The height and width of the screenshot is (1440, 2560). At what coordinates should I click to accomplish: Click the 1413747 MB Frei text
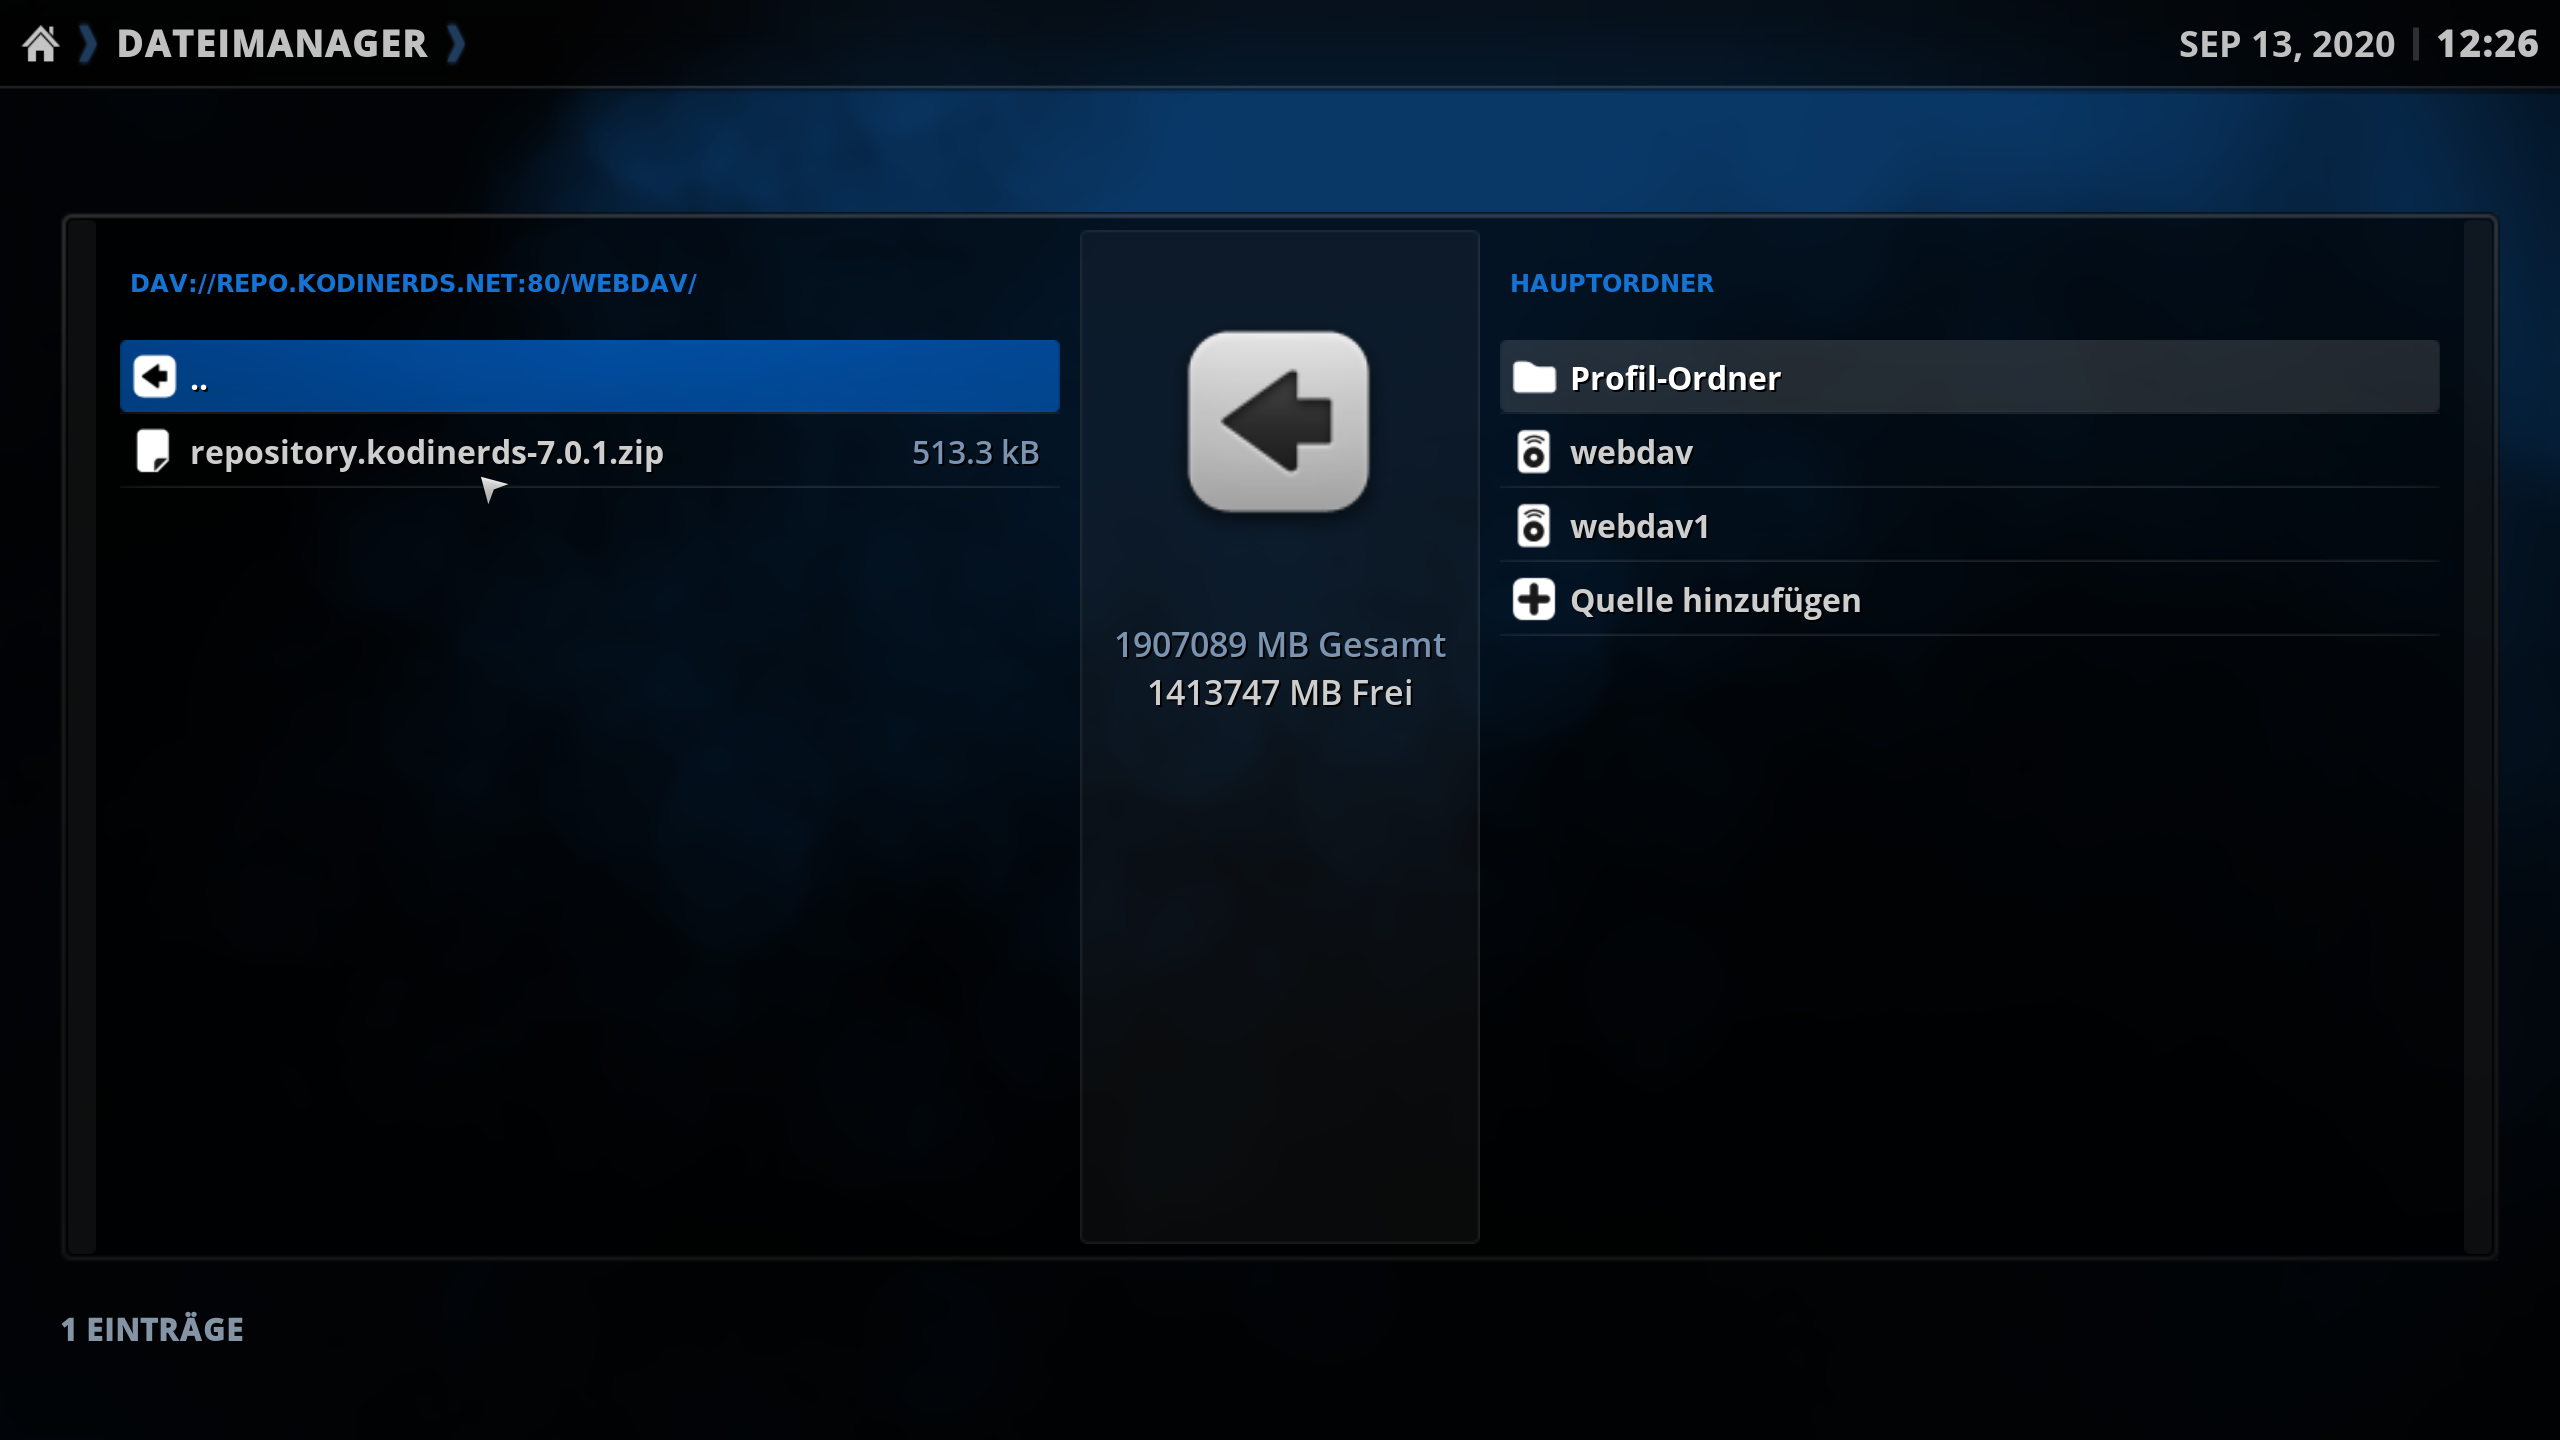(x=1279, y=693)
